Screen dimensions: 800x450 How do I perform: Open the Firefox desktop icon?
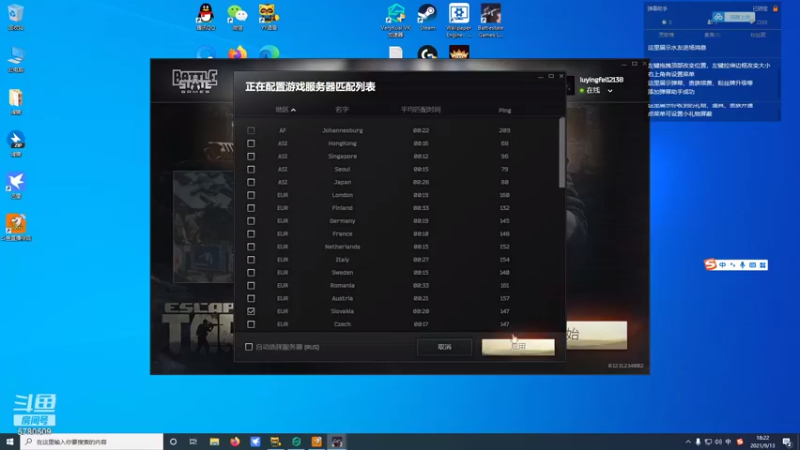237,53
